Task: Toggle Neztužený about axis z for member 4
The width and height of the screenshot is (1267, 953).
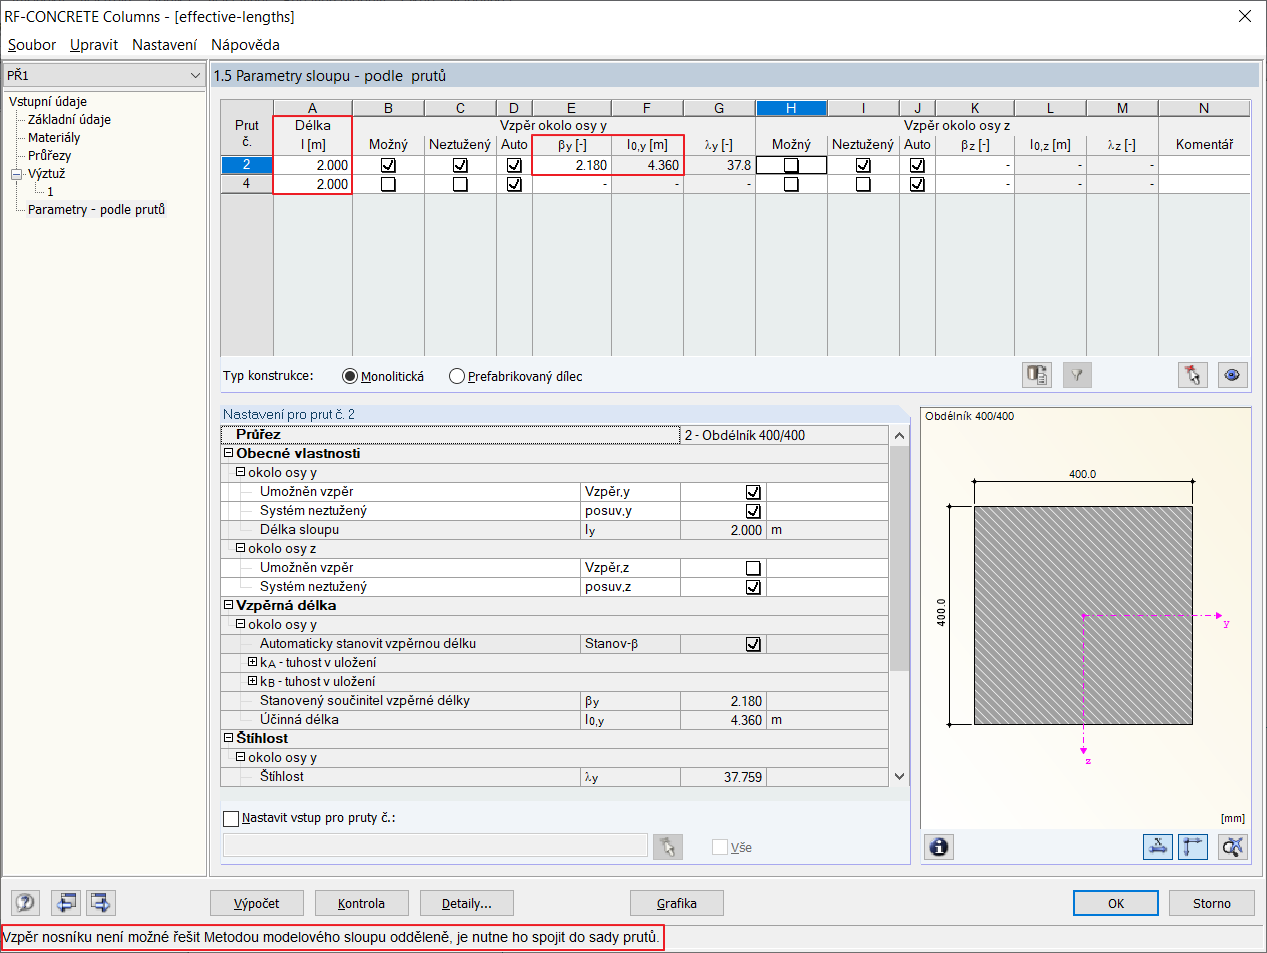Action: click(863, 184)
